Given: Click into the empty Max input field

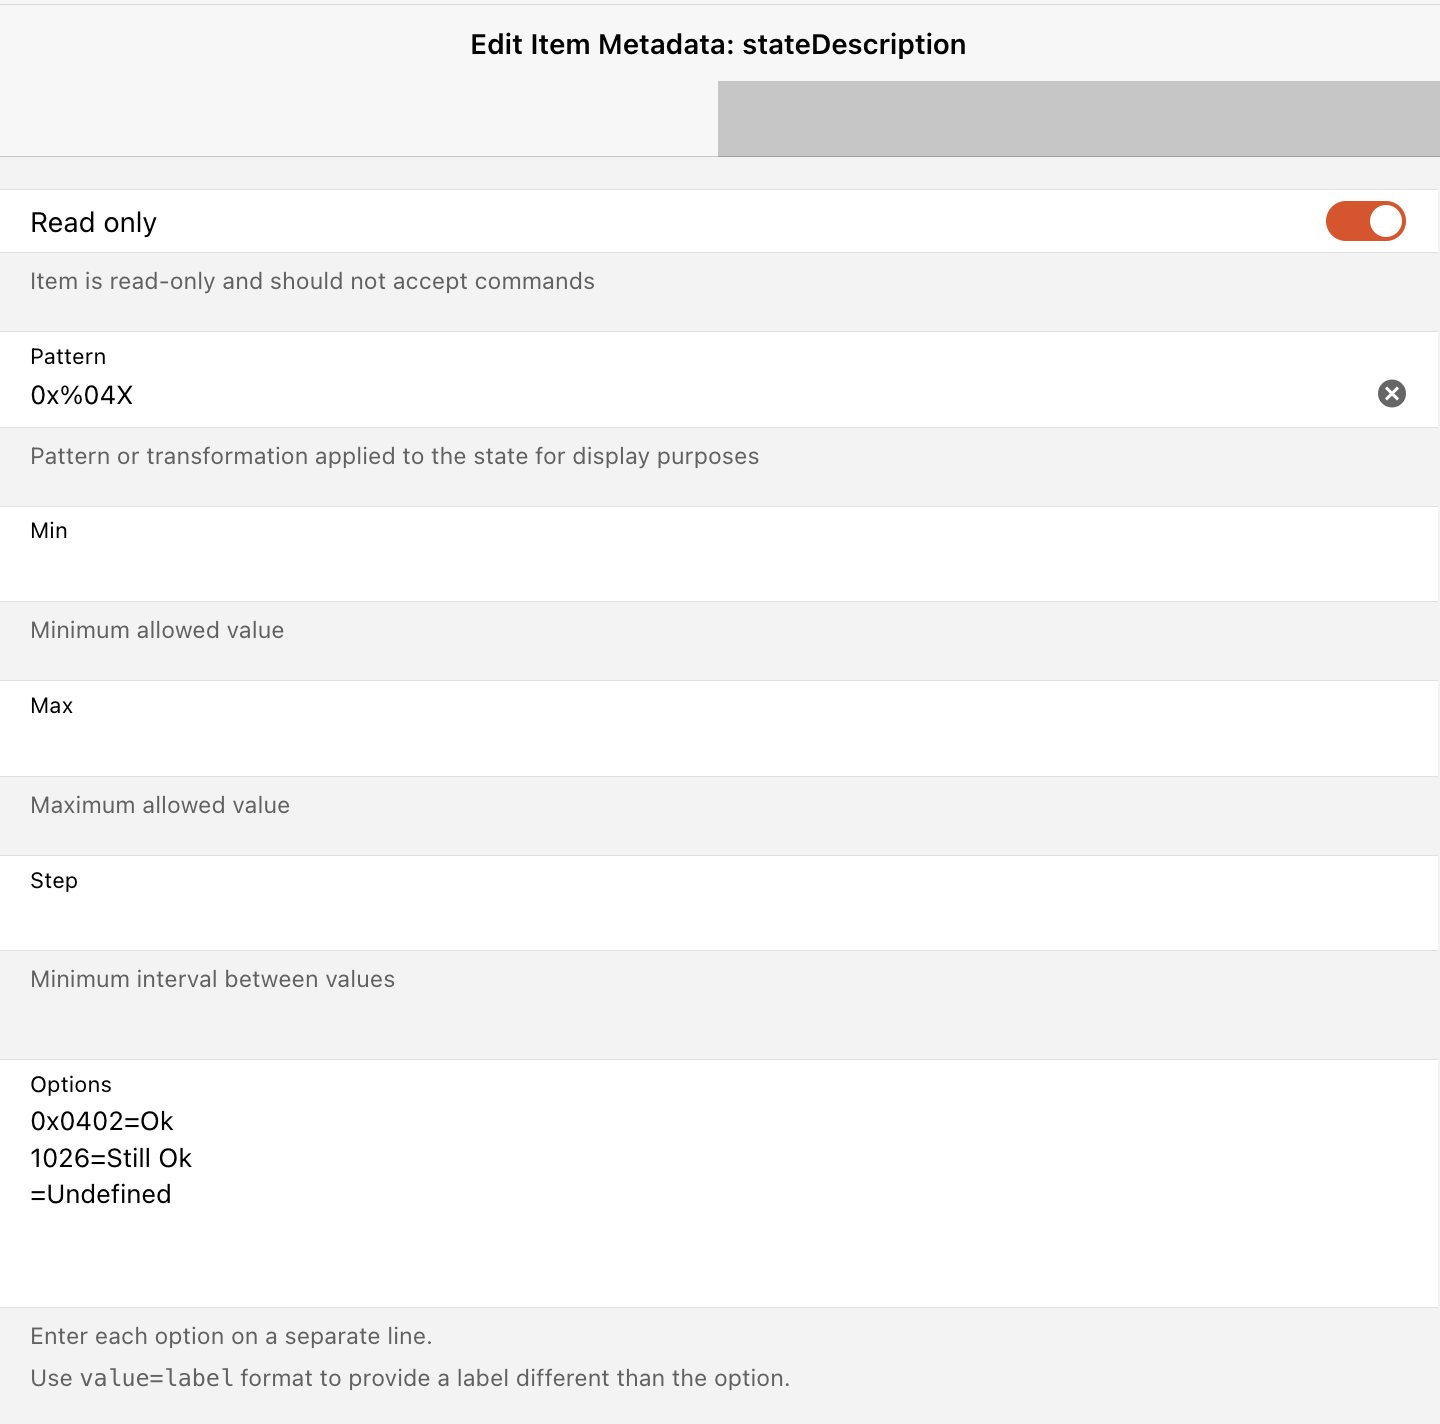Looking at the screenshot, I should click(718, 744).
